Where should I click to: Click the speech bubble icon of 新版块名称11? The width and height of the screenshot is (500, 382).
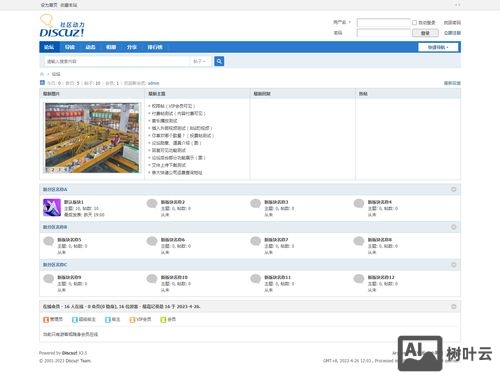256,279
